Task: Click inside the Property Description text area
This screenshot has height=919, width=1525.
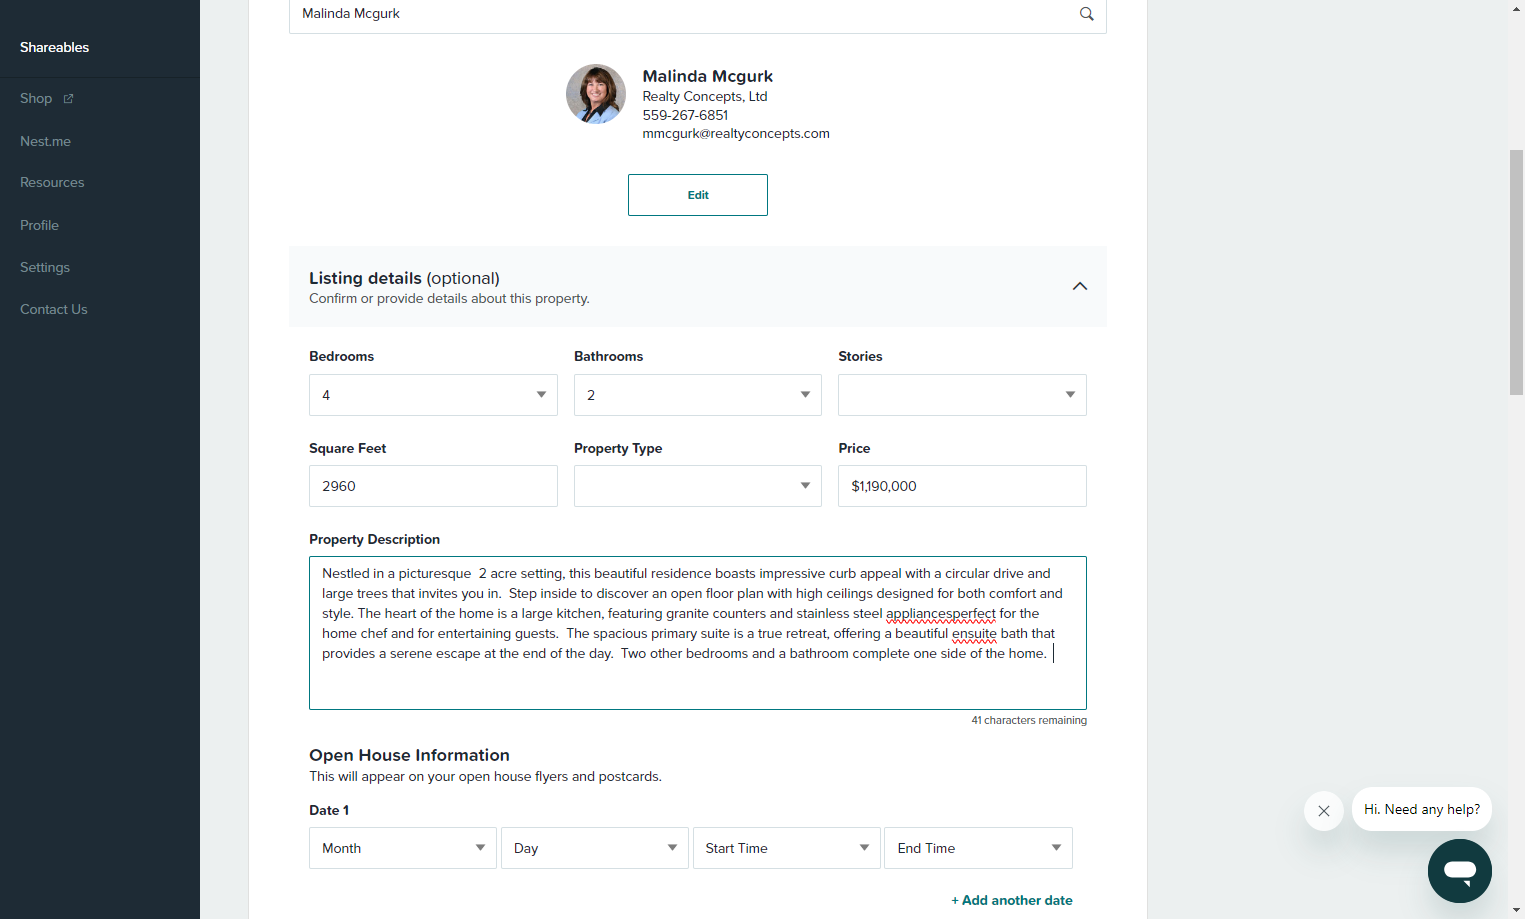Action: (698, 633)
